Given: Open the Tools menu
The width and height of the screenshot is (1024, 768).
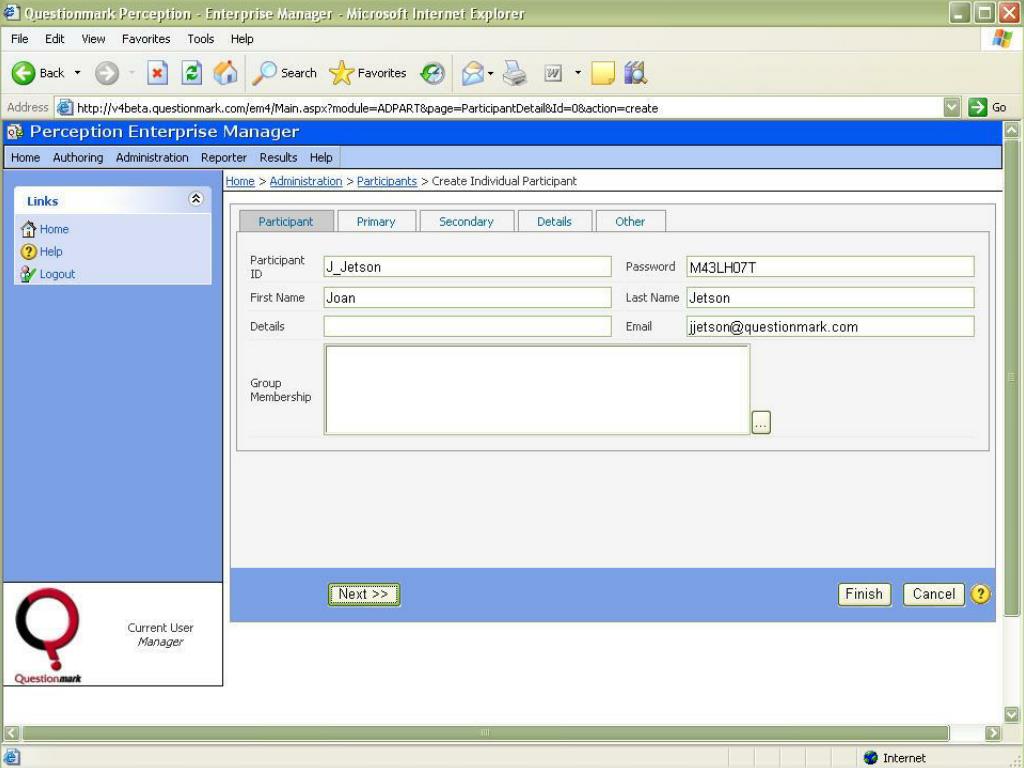Looking at the screenshot, I should pos(200,39).
